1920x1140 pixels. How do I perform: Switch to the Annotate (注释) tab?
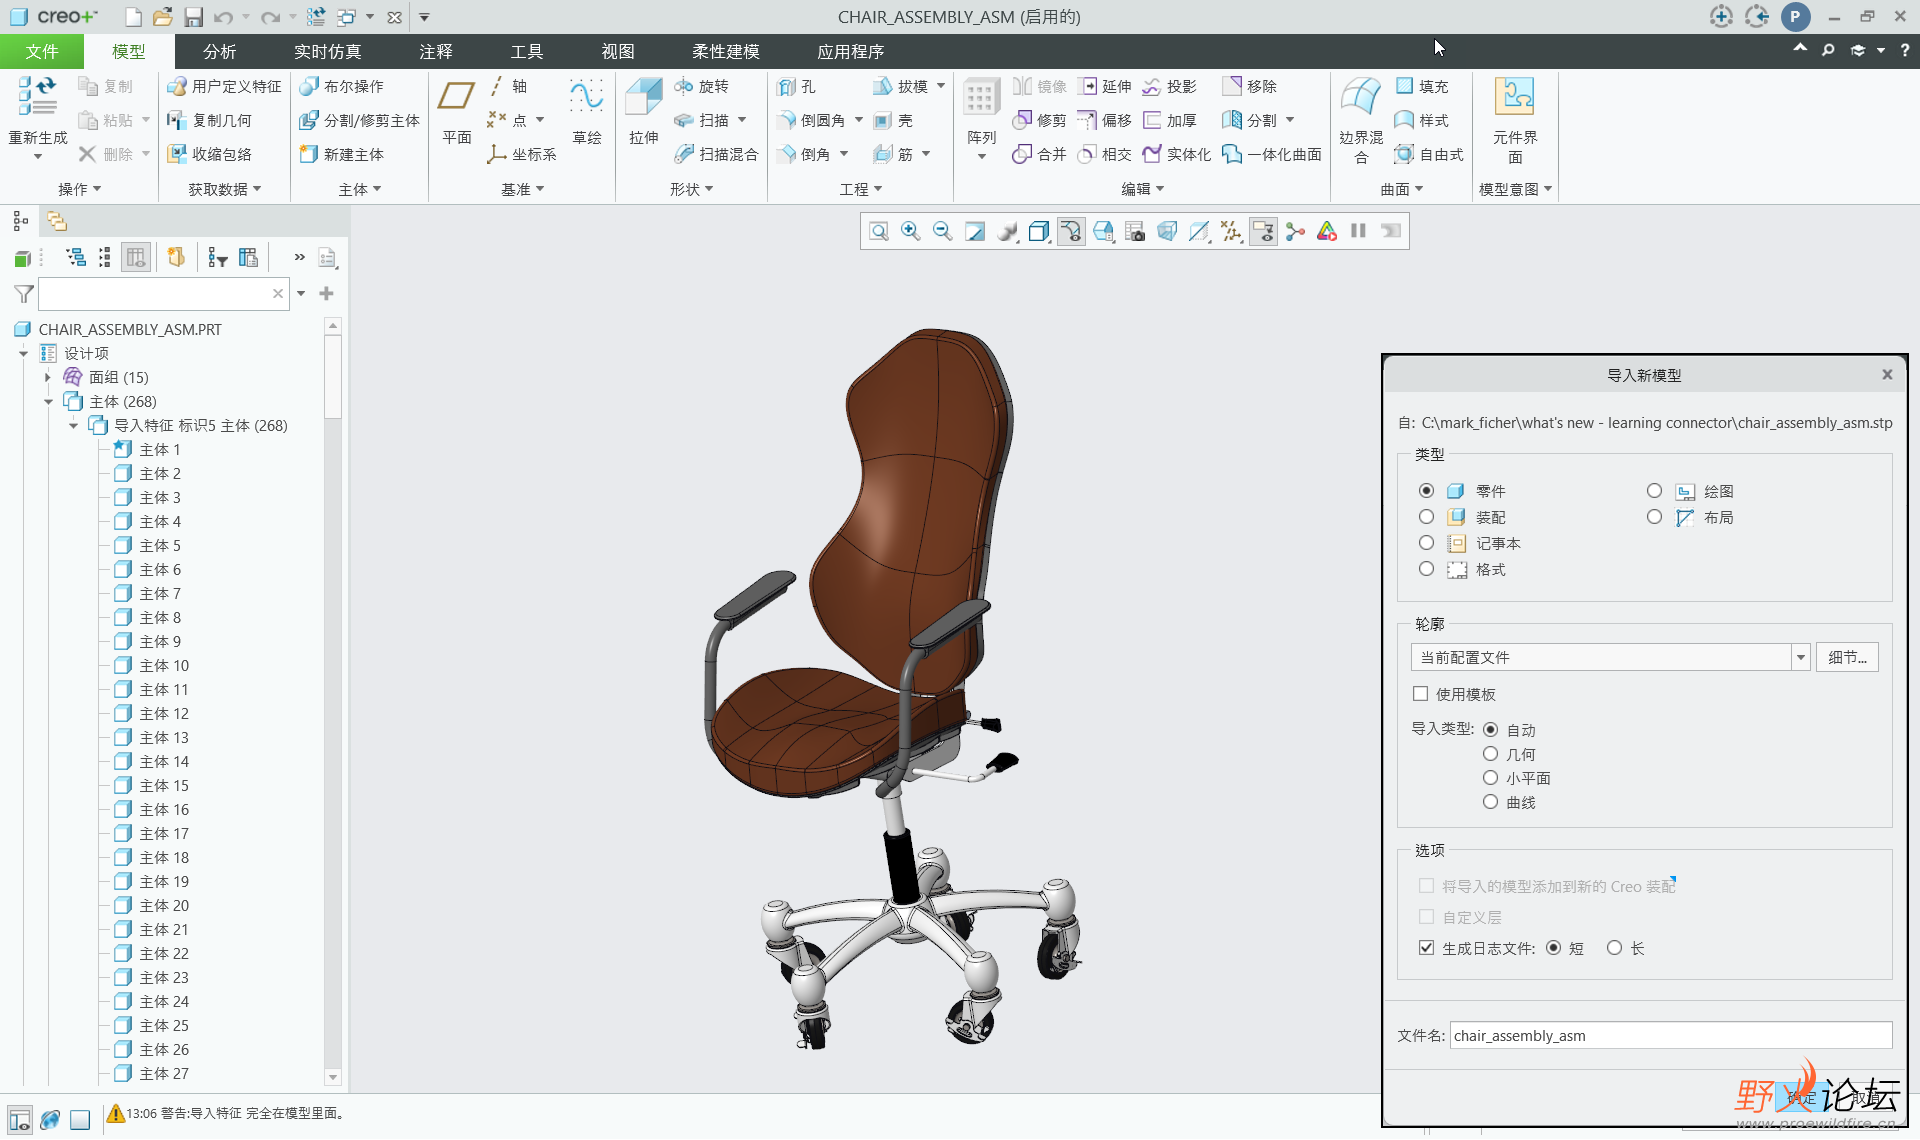[435, 51]
